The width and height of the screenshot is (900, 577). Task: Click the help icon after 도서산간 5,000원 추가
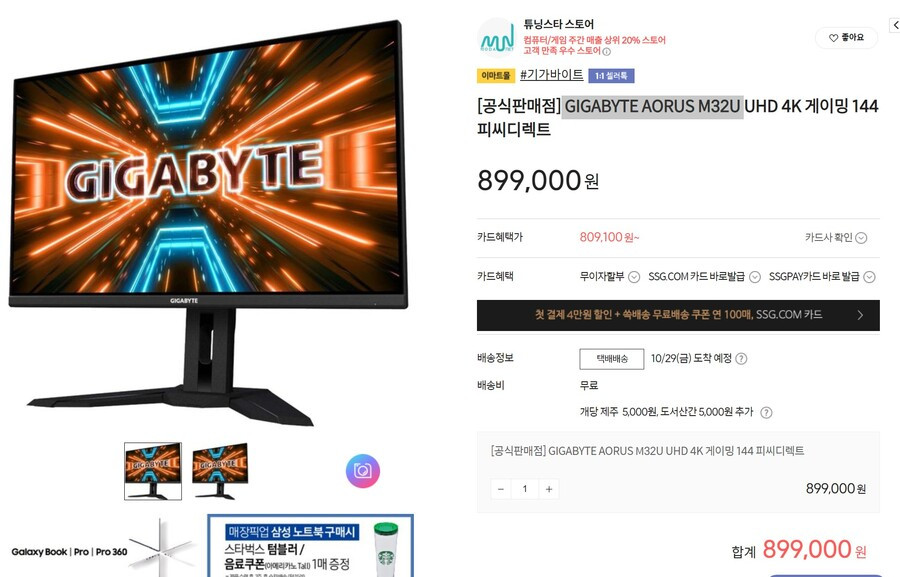(766, 412)
